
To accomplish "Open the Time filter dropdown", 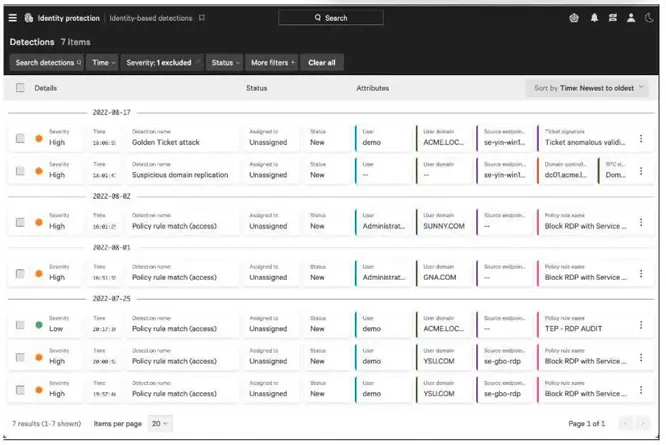I will point(102,62).
